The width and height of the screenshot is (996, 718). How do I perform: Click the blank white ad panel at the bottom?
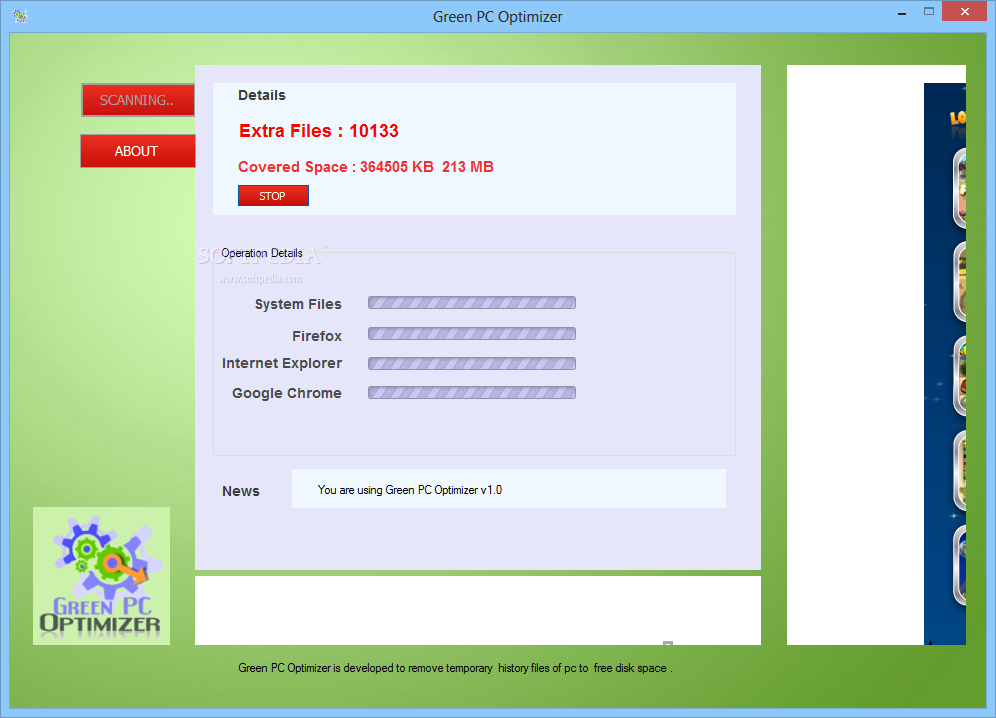(478, 611)
